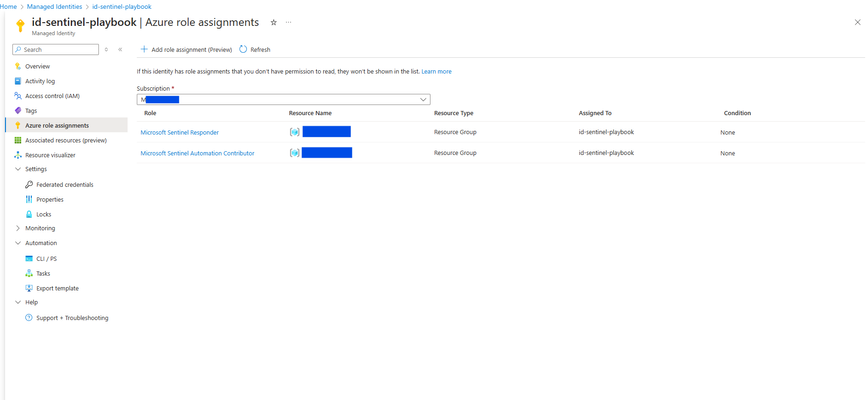Open Microsoft Sentinel Automation Contributor role link
The image size is (866, 400).
[x=197, y=153]
